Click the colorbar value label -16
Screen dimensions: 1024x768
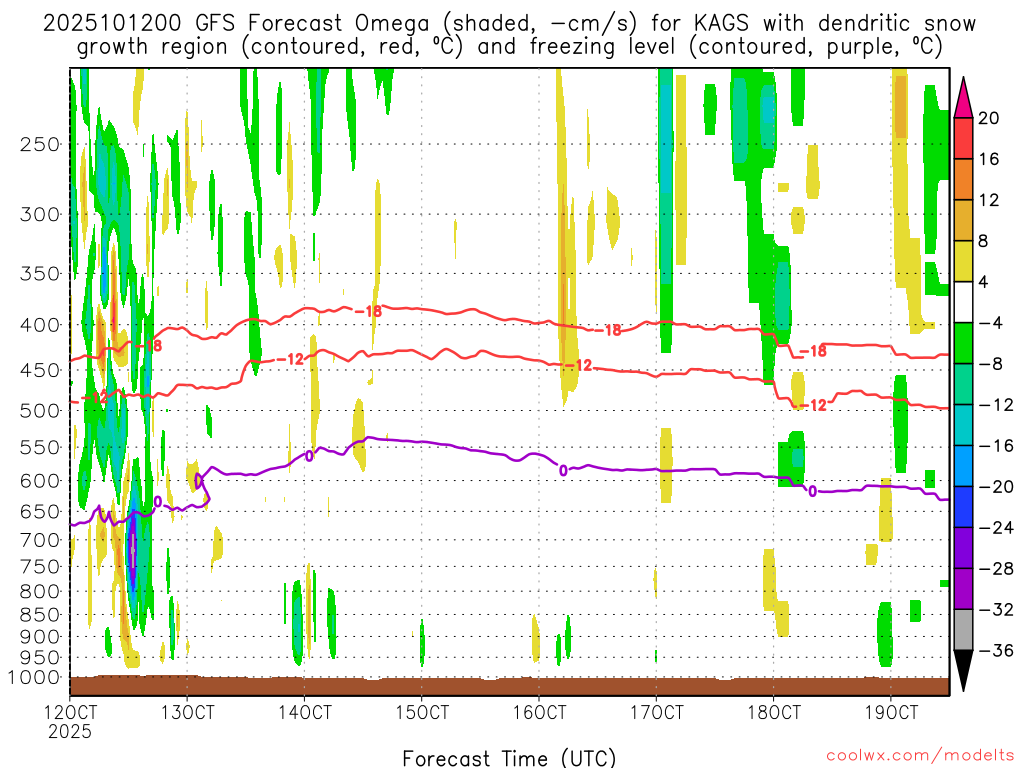[x=996, y=446]
